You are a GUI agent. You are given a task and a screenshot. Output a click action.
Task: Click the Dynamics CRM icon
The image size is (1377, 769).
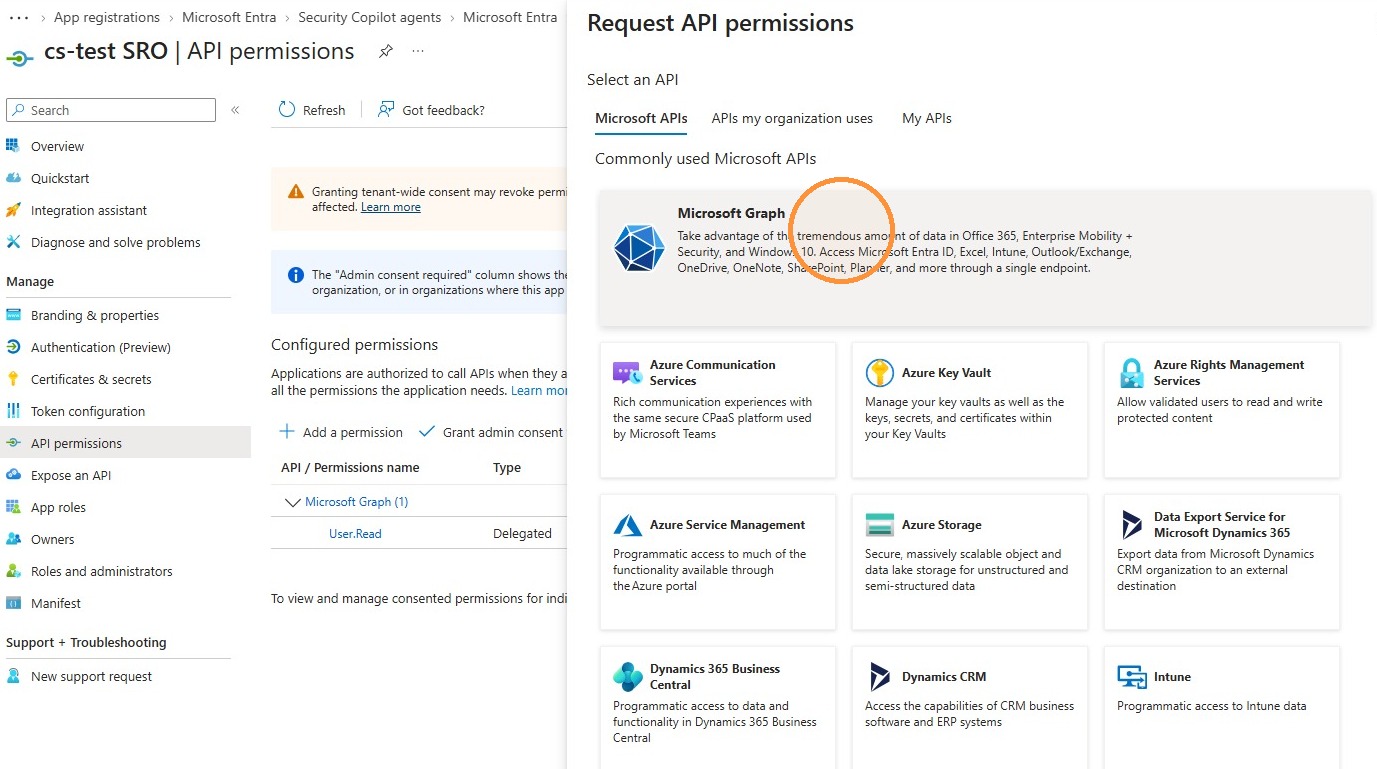pyautogui.click(x=879, y=677)
